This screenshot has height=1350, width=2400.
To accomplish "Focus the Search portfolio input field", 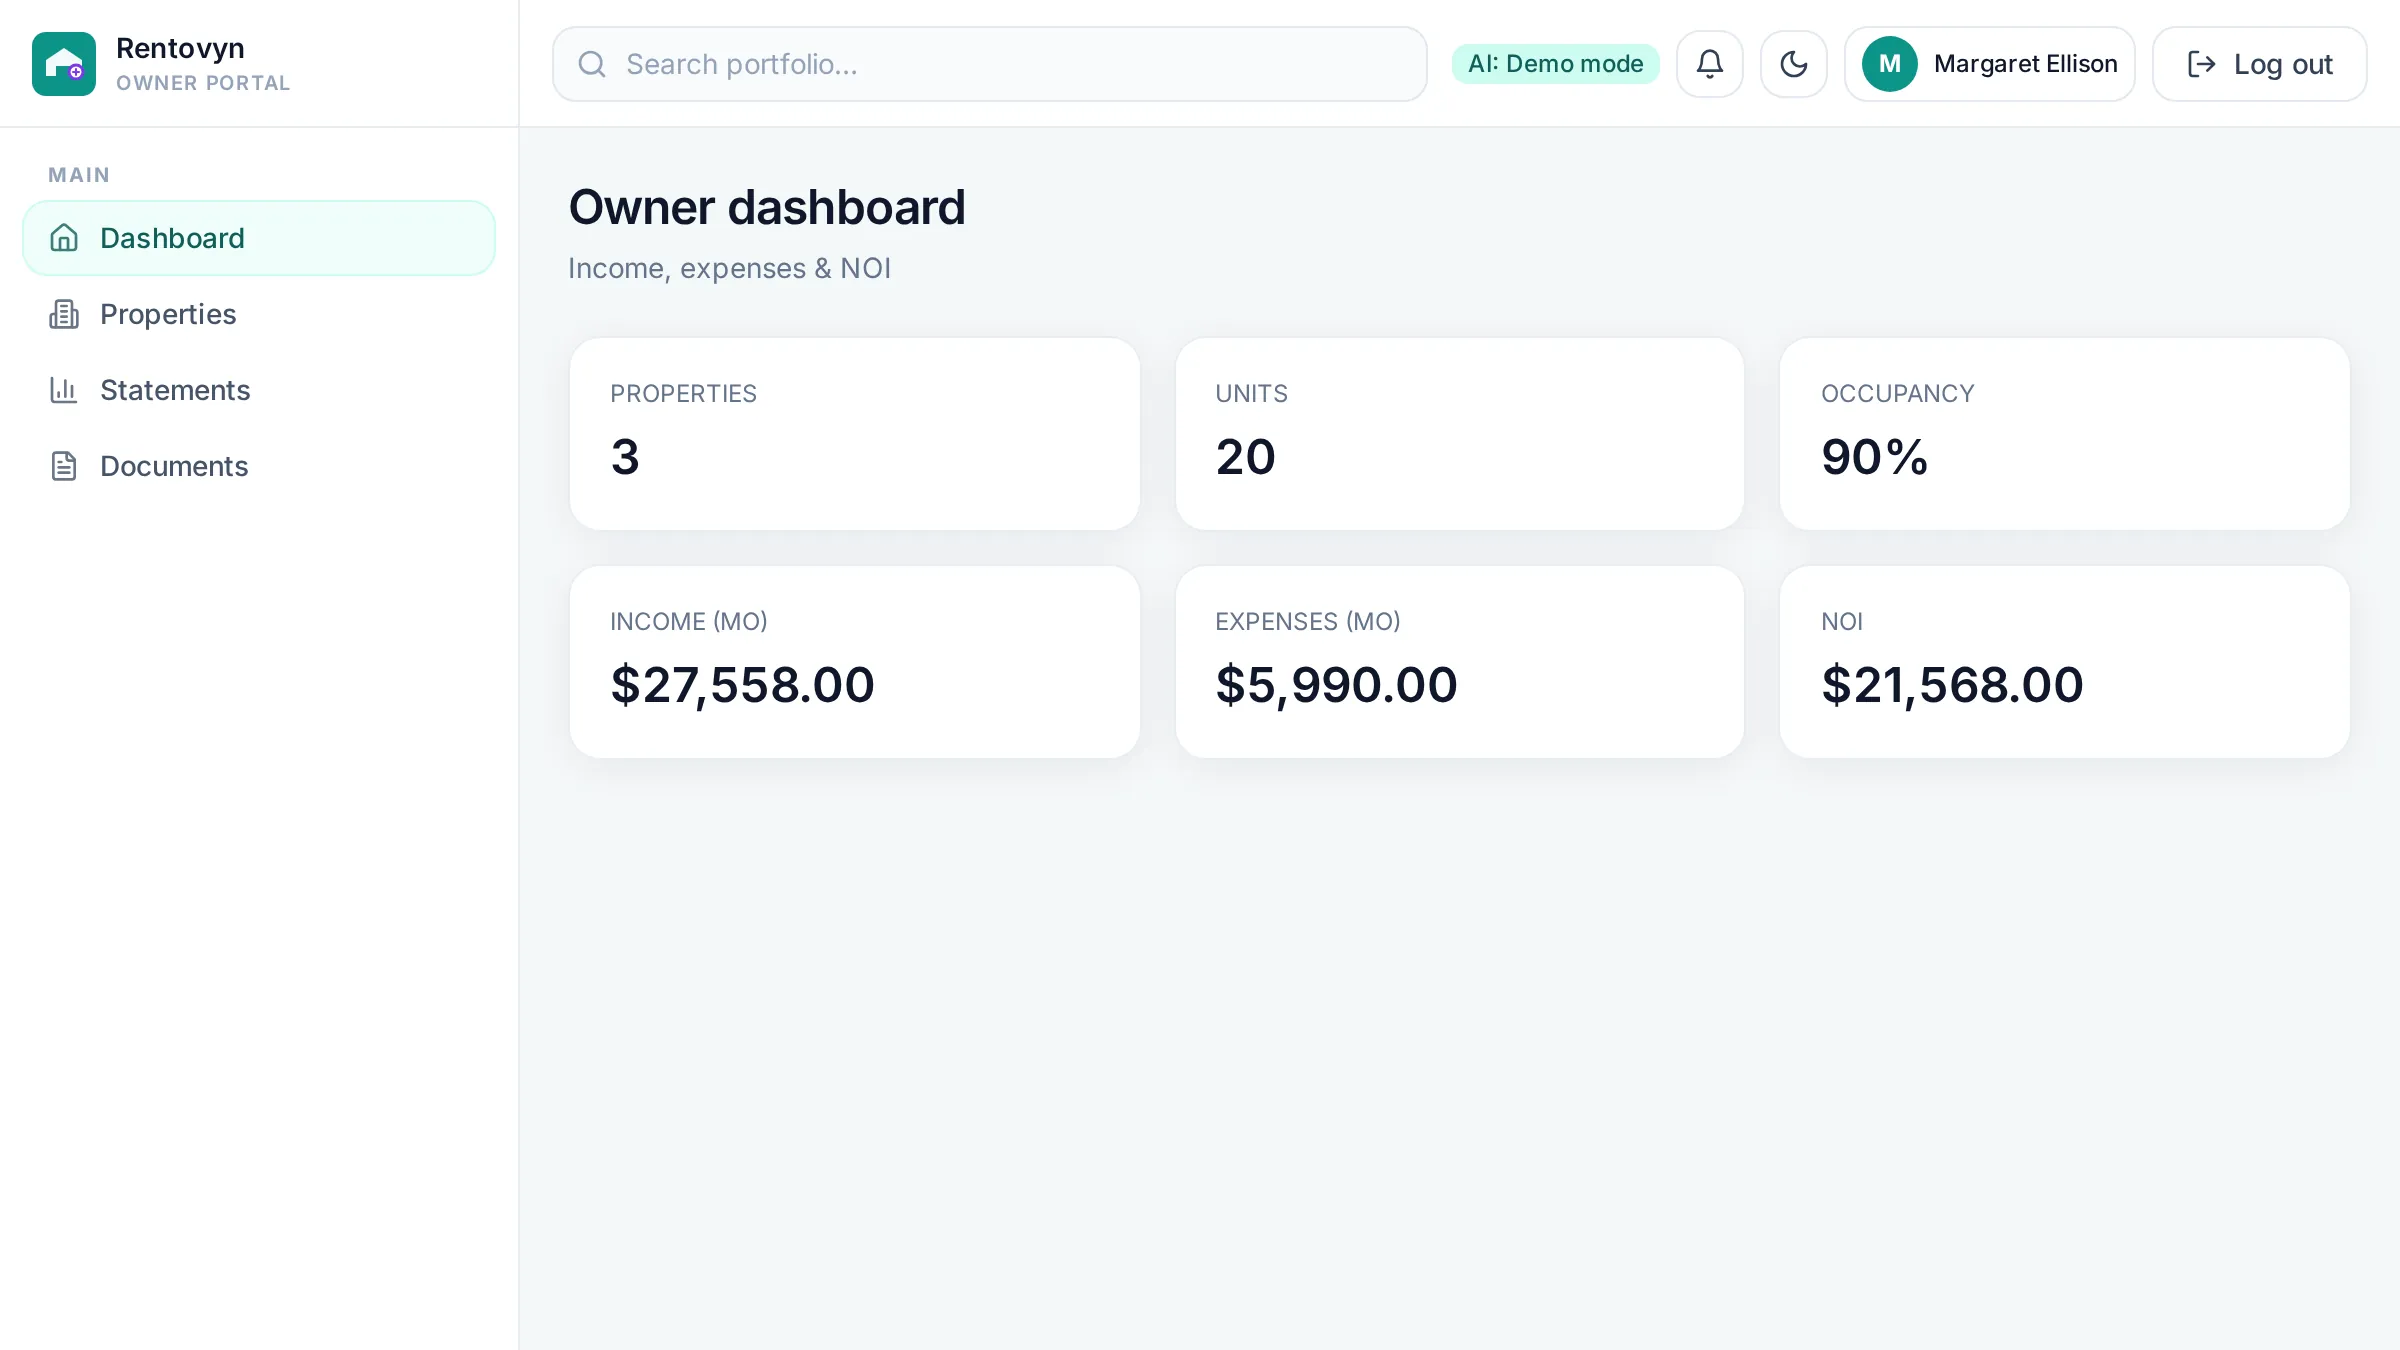I will pos(990,64).
